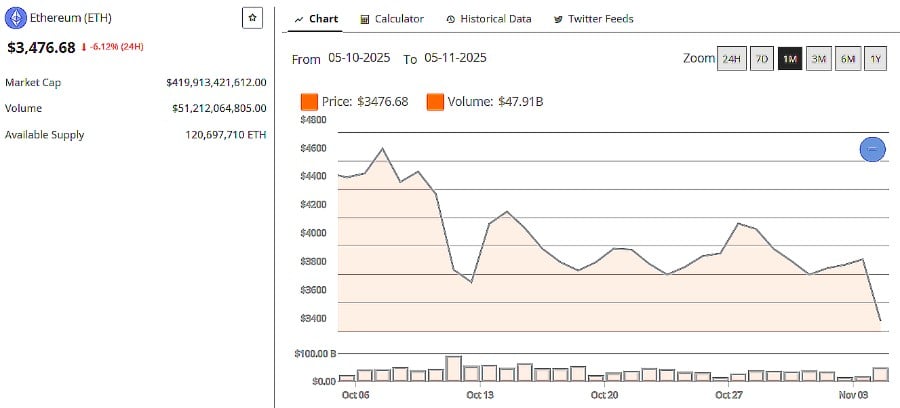Click the Historical Data clock icon
900x408 pixels.
(x=451, y=19)
